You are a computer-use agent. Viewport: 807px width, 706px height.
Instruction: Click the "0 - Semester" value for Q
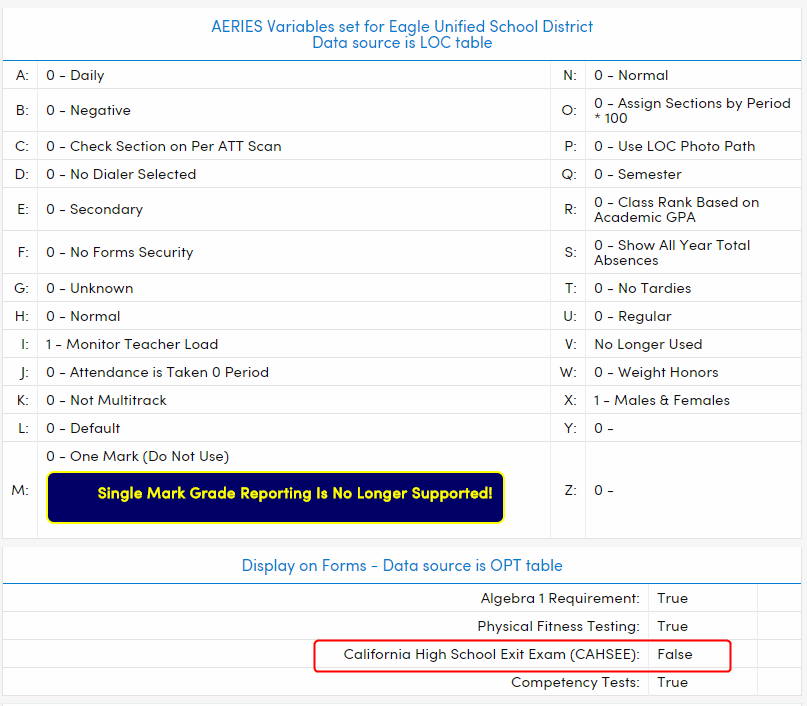(640, 173)
